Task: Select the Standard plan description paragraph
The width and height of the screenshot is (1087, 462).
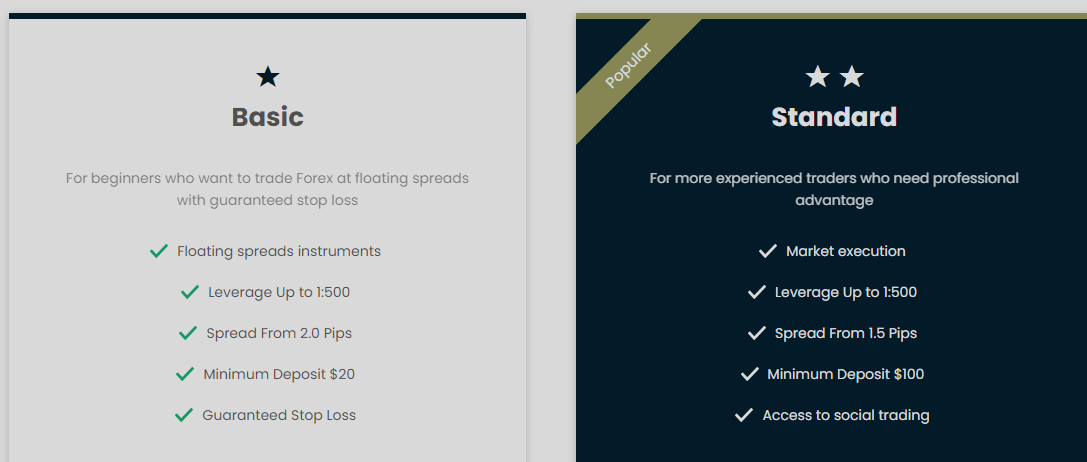Action: (x=834, y=189)
